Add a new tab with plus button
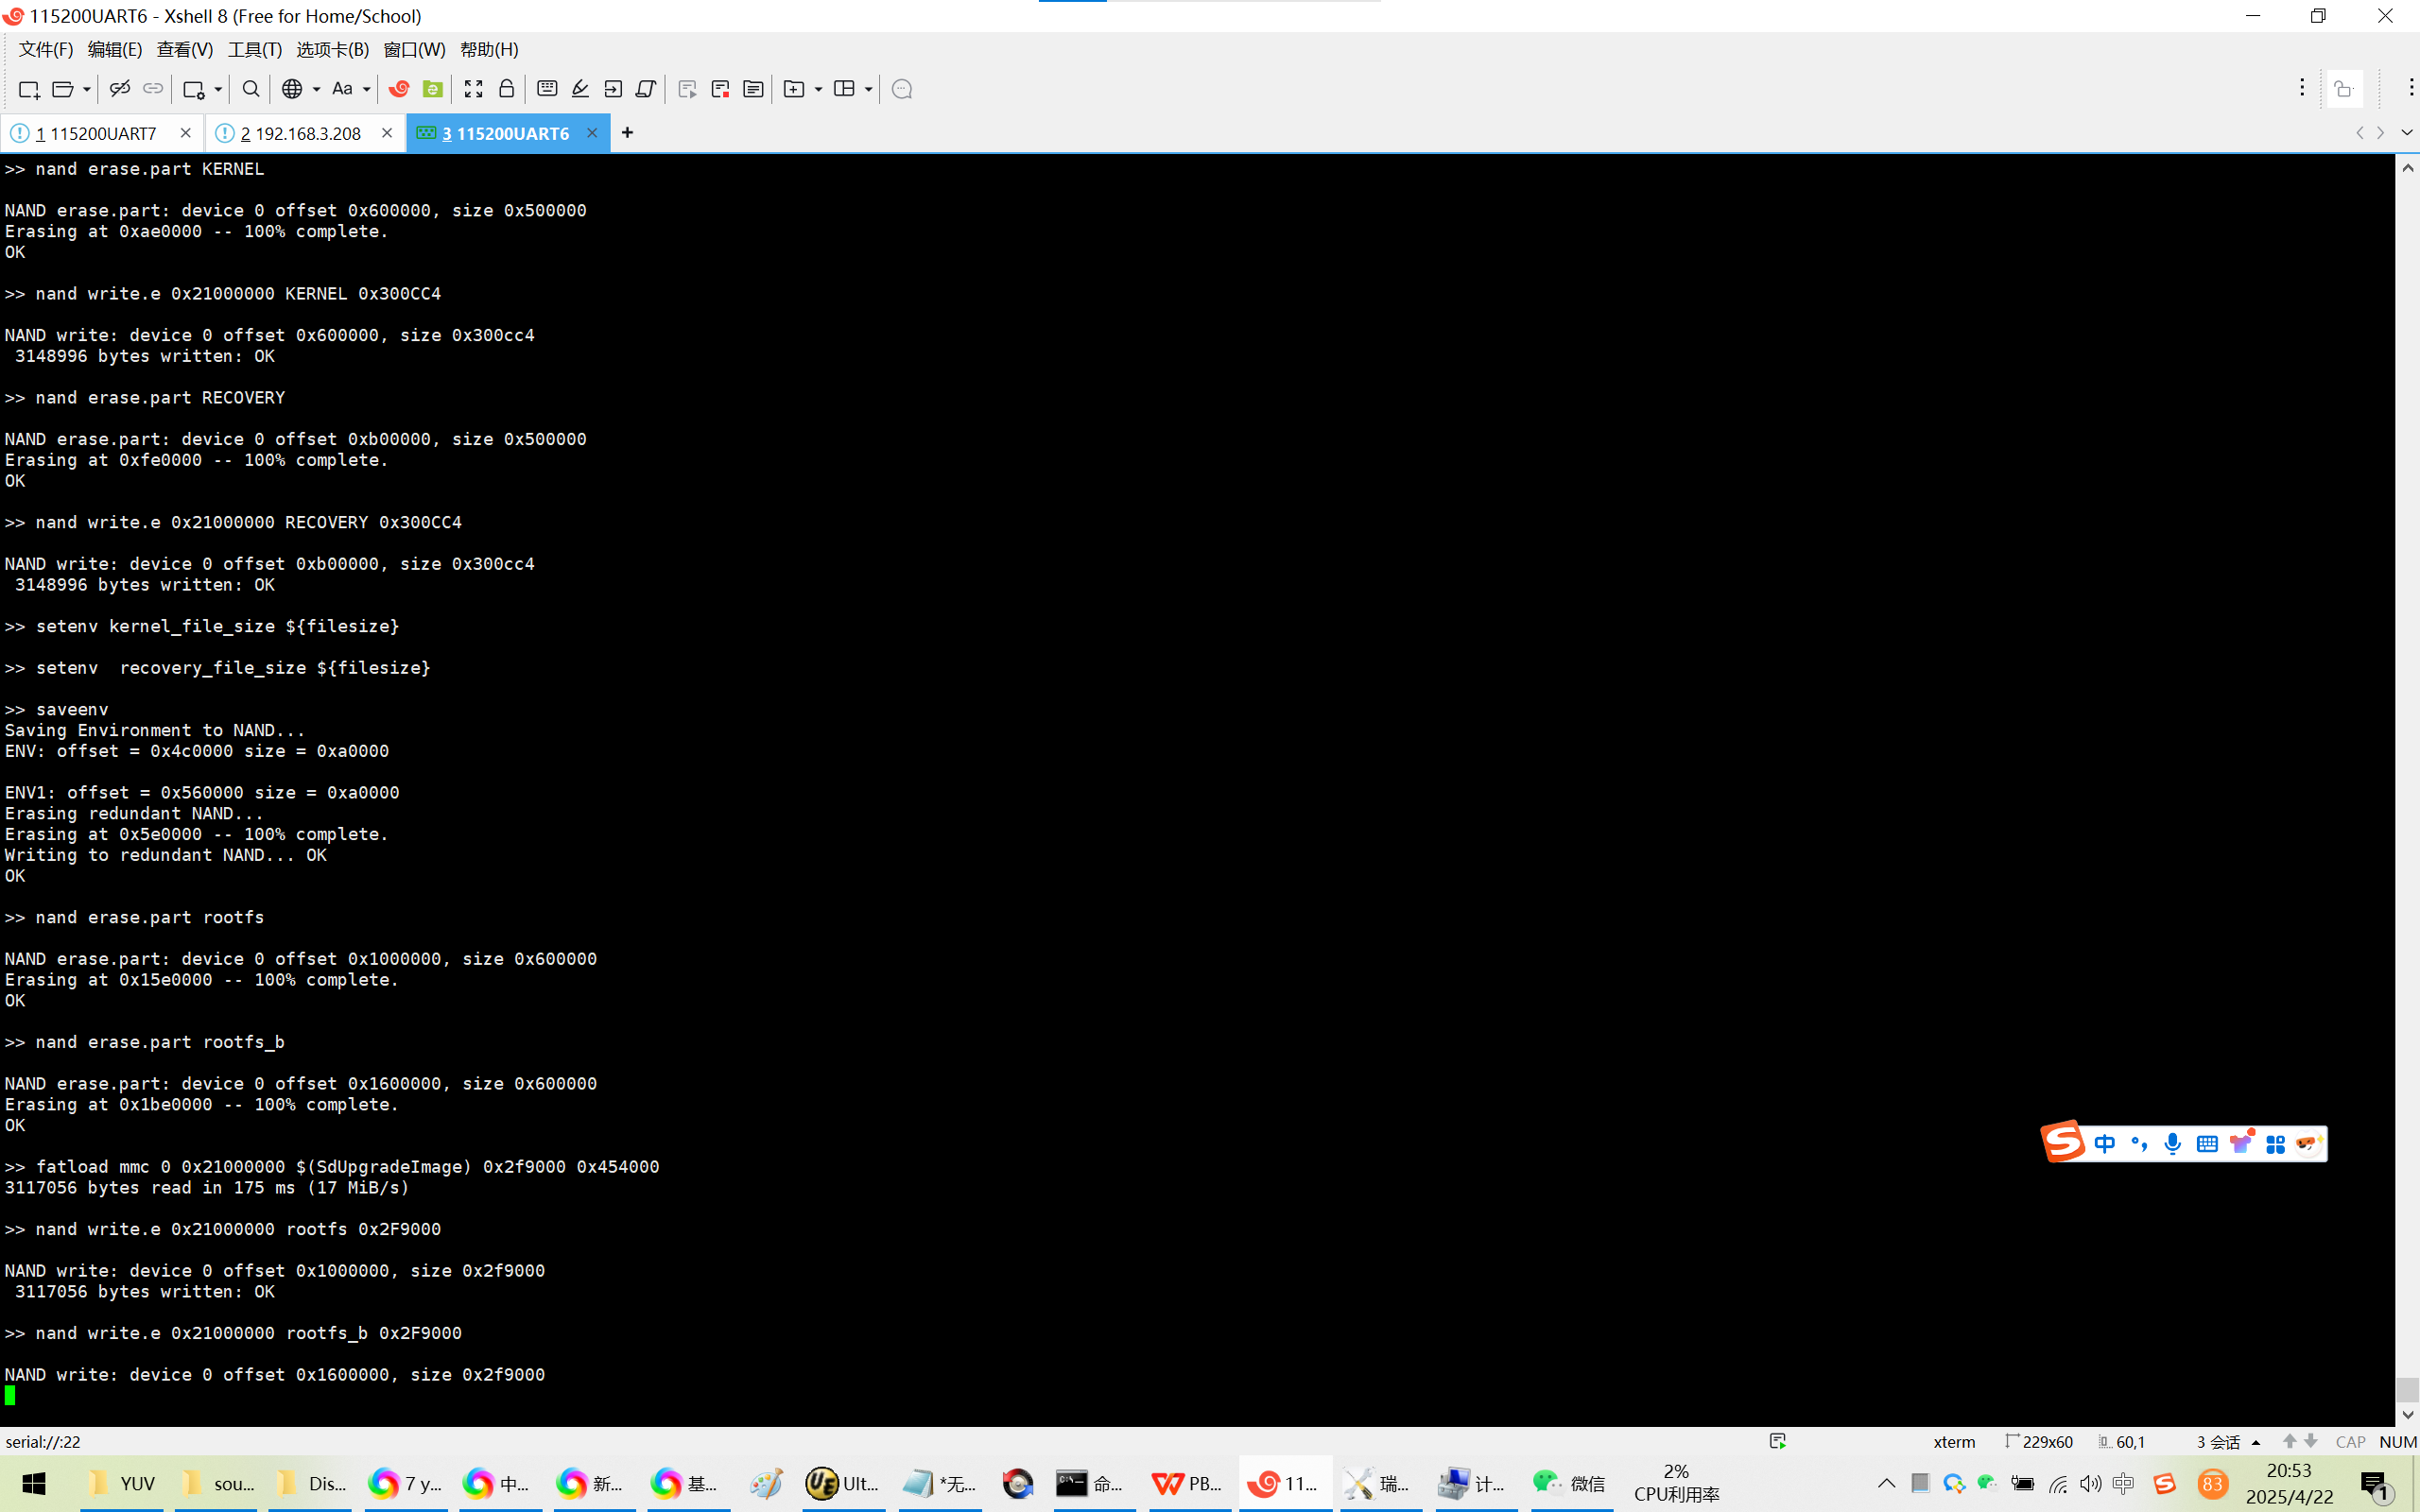The image size is (2420, 1512). pyautogui.click(x=627, y=132)
